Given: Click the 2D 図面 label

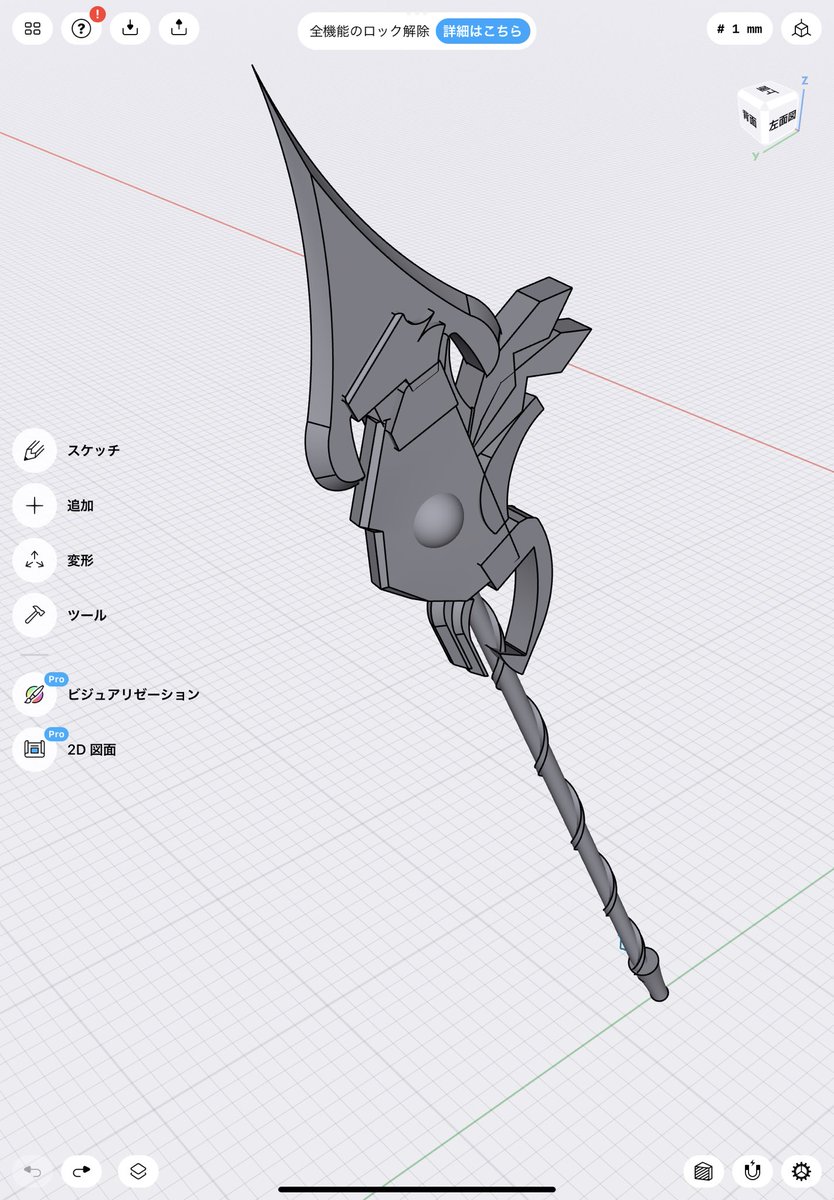Looking at the screenshot, I should tap(91, 749).
